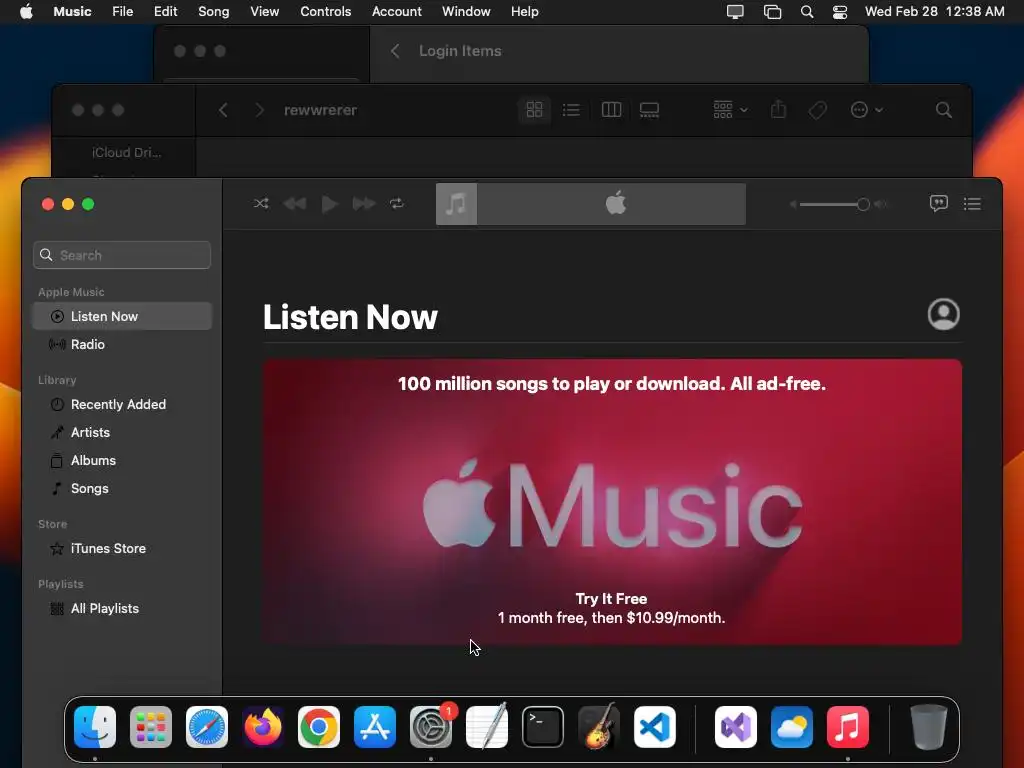The image size is (1024, 768).
Task: Open the Music app menu
Action: click(x=72, y=12)
